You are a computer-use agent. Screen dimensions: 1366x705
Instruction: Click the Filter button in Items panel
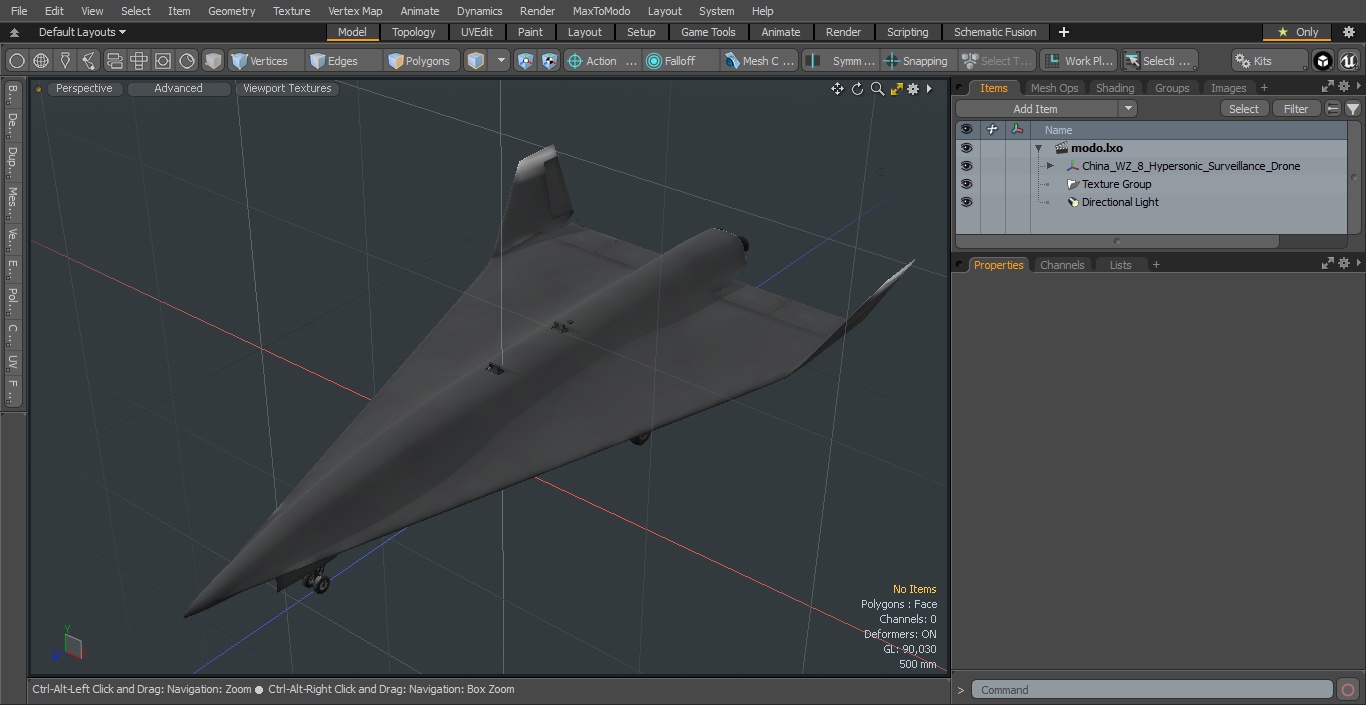pyautogui.click(x=1296, y=109)
